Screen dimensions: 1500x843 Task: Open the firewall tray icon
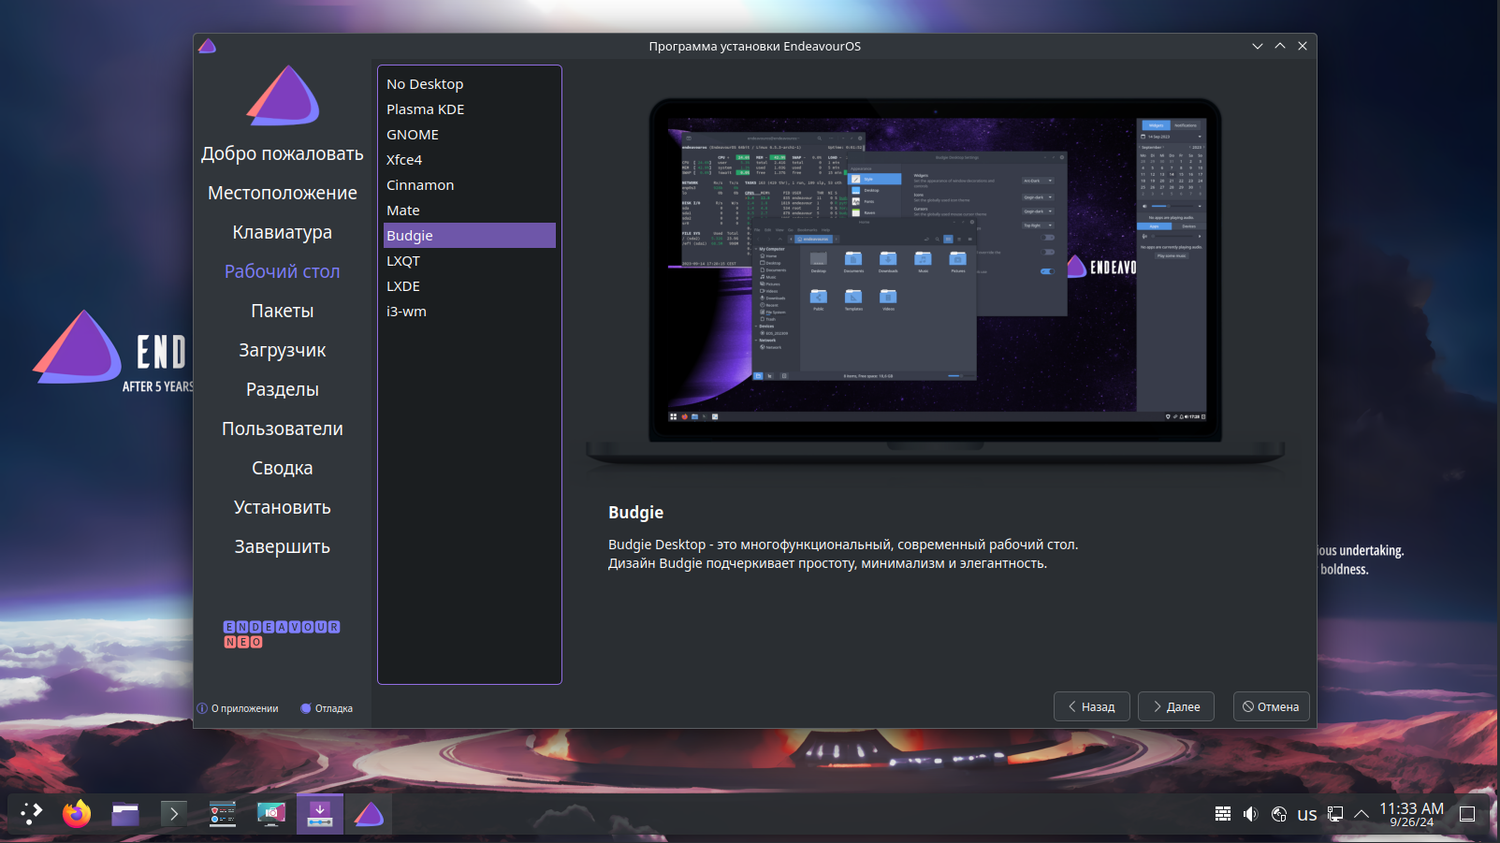point(1222,814)
